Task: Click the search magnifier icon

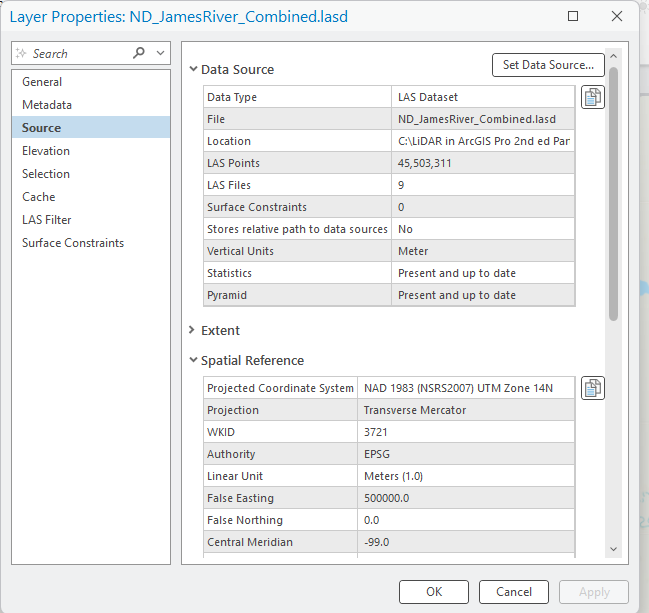Action: 139,53
